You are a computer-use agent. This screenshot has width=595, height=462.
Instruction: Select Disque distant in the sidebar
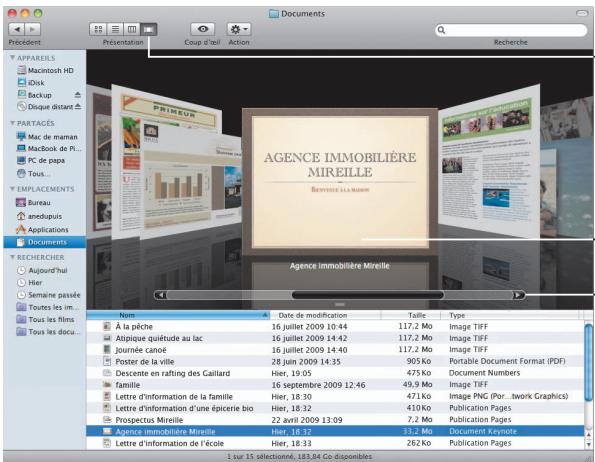45,107
